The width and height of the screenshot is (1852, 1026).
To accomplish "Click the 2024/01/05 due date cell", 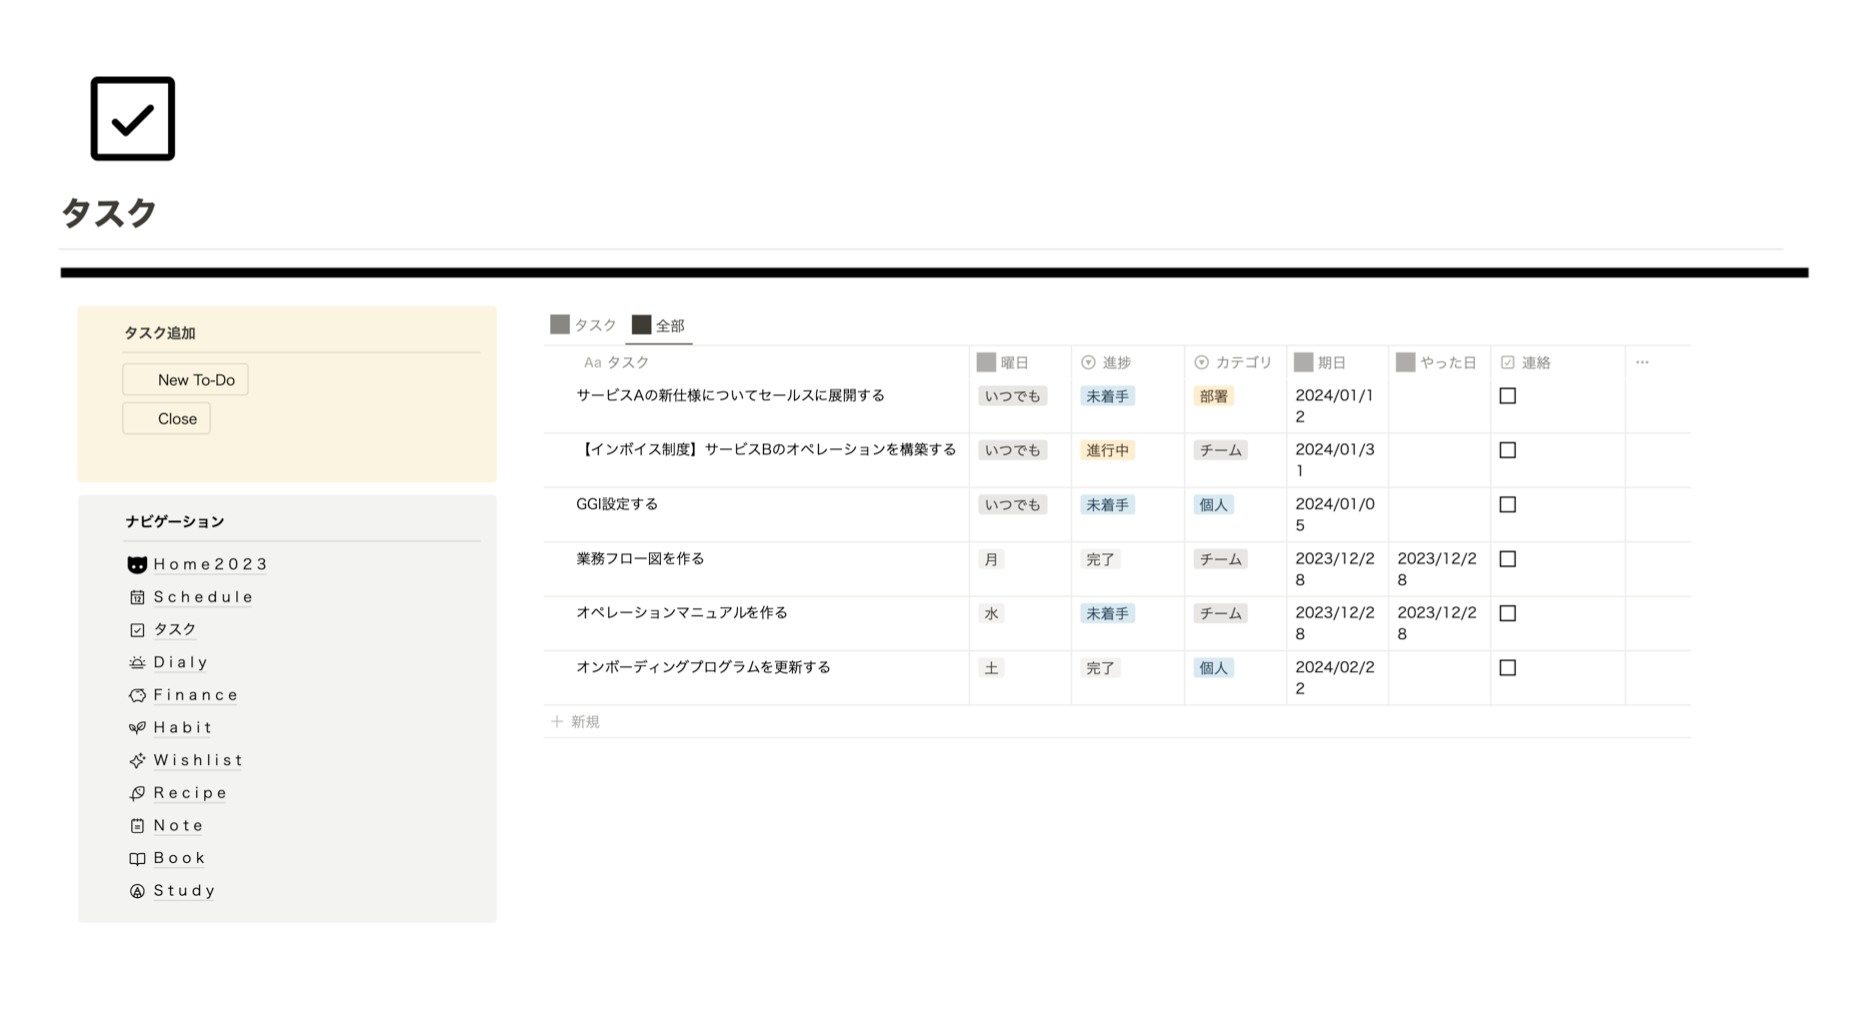I will [1337, 515].
